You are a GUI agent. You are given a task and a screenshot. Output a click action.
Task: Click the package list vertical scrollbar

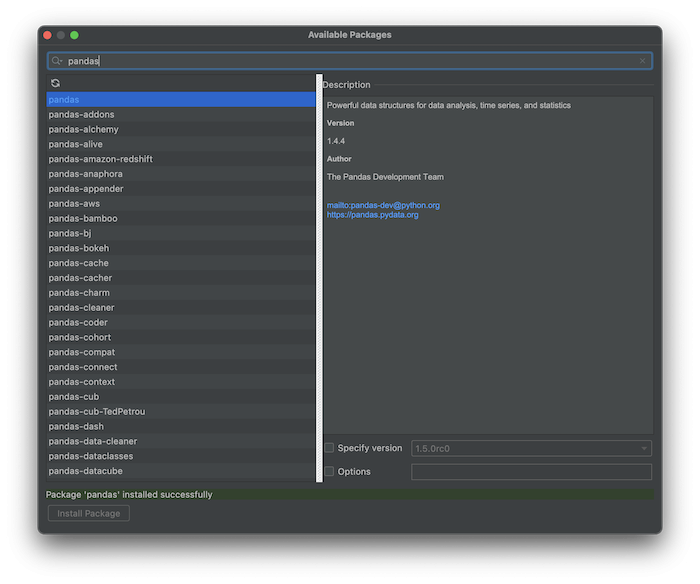(319, 278)
